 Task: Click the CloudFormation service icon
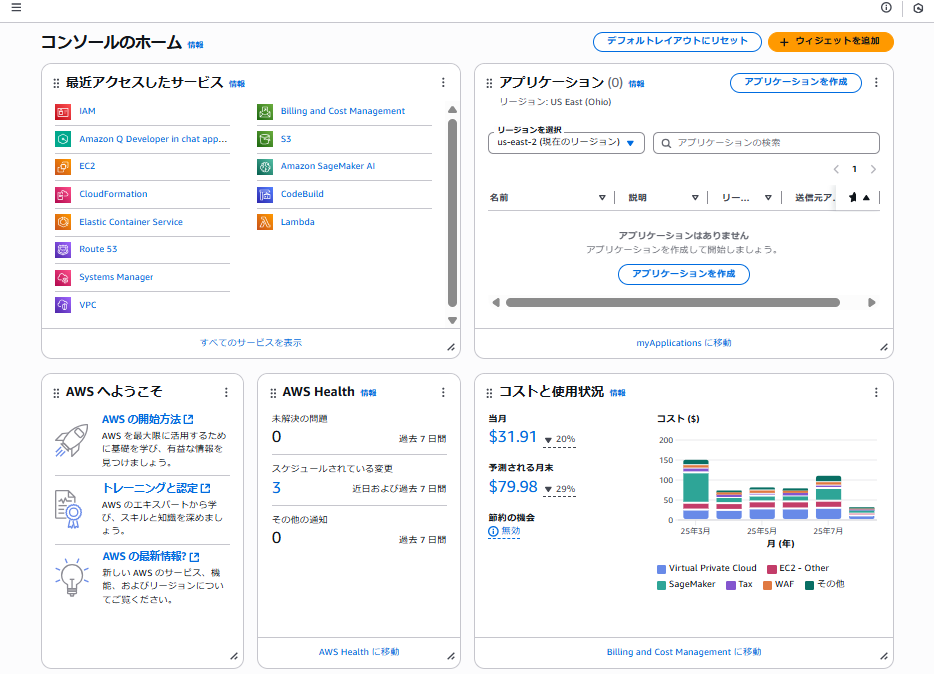[x=63, y=194]
